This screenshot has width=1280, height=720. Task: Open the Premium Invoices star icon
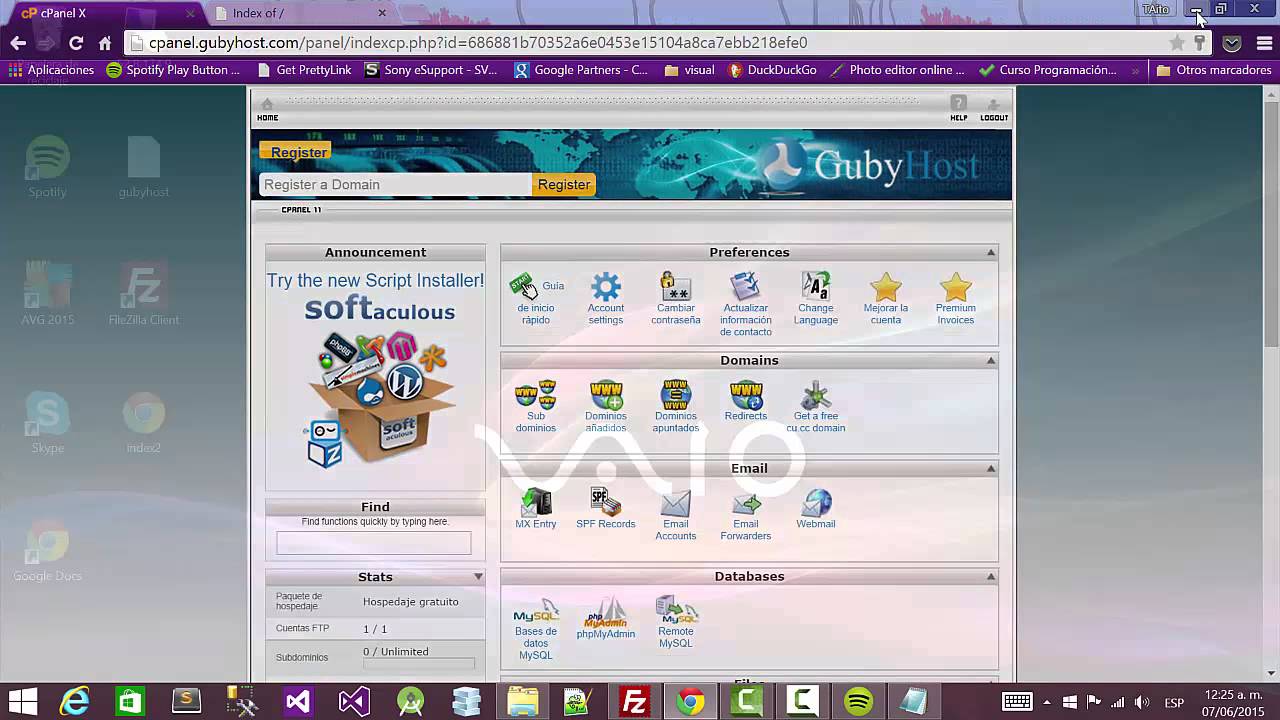(x=956, y=287)
